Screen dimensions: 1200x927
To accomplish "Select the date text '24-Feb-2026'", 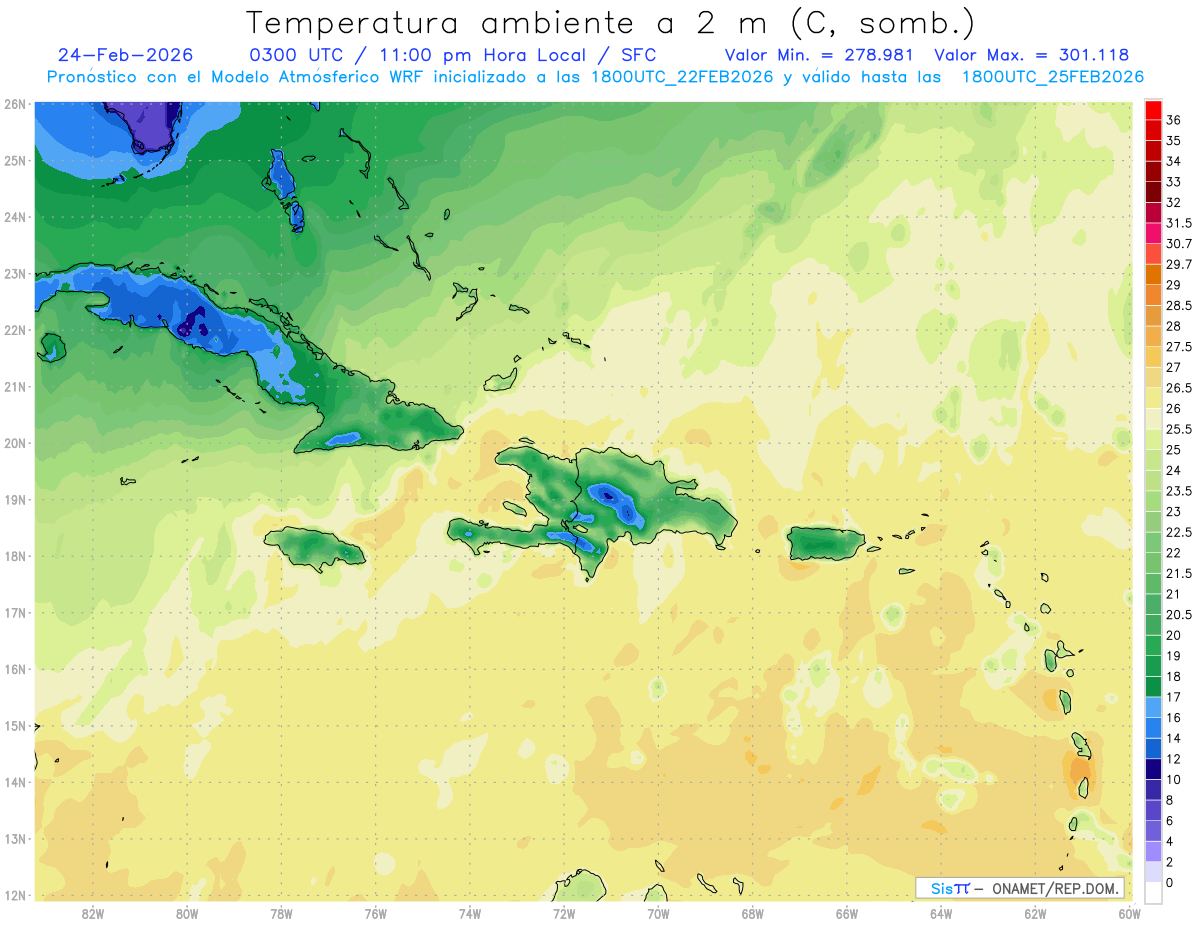I will point(125,55).
